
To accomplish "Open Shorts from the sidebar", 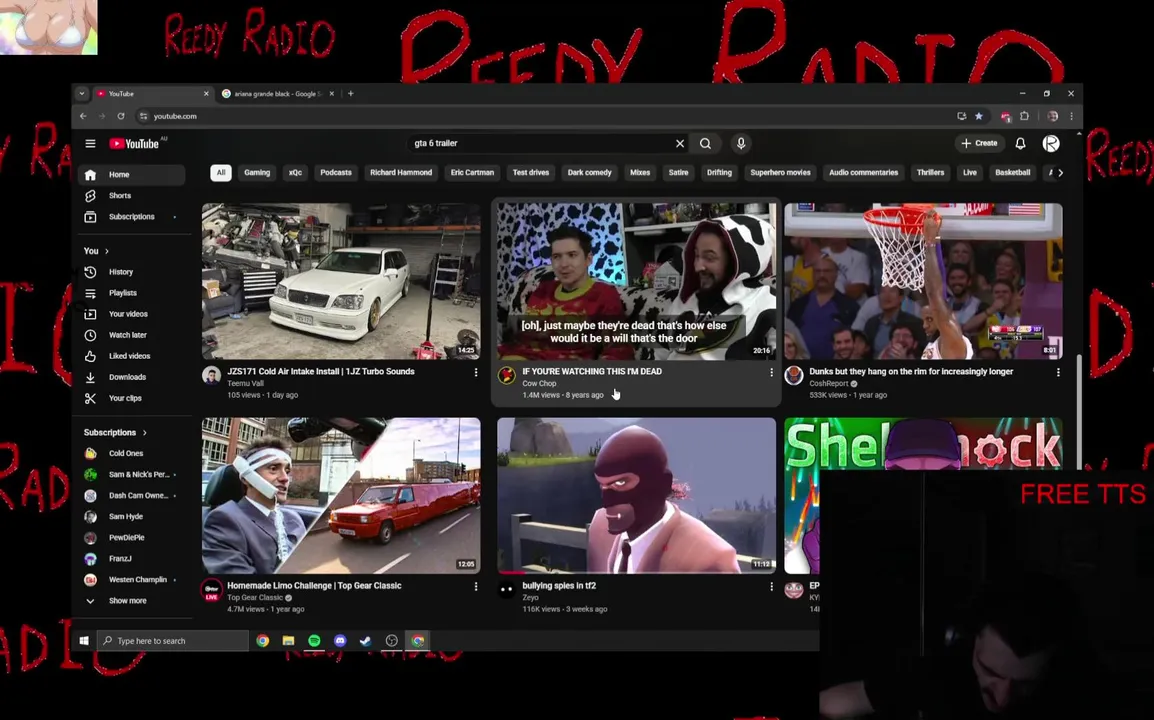I will point(132,196).
